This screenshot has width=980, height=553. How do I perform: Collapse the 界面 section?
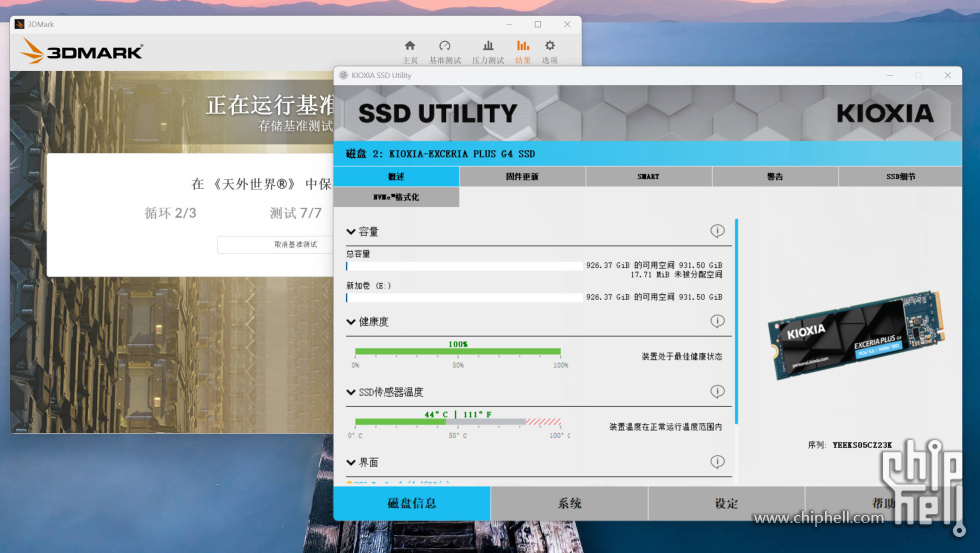point(351,462)
